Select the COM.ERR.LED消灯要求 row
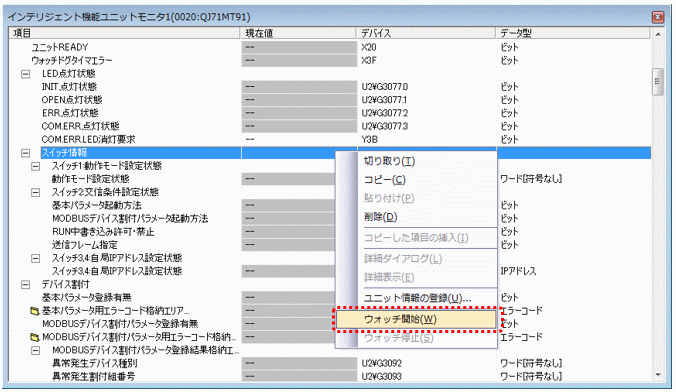Viewport: 676px width, 392px height. (88, 140)
